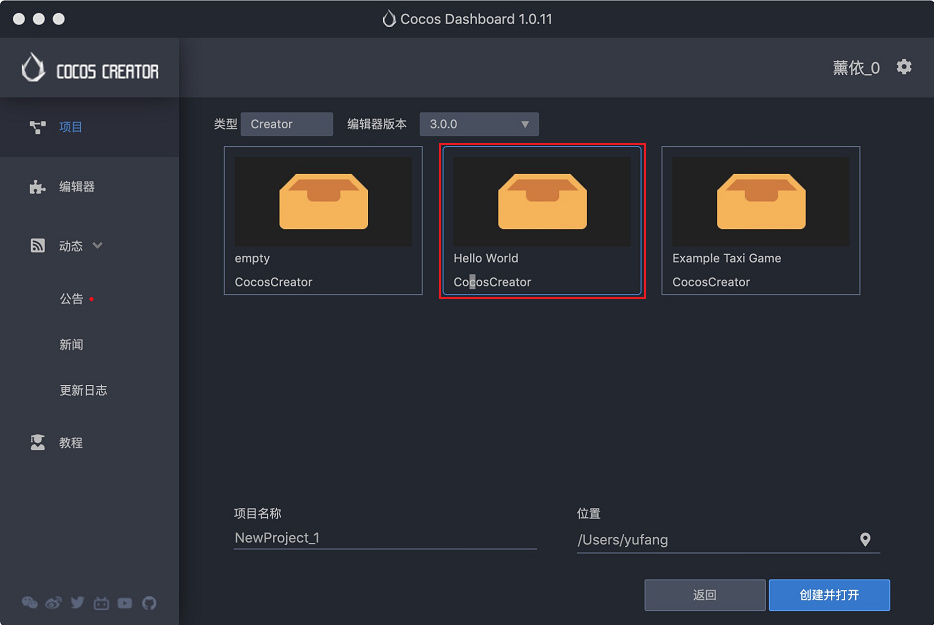This screenshot has height=625, width=934.
Task: Expand the 动态 sidebar section chevron
Action: [x=98, y=245]
